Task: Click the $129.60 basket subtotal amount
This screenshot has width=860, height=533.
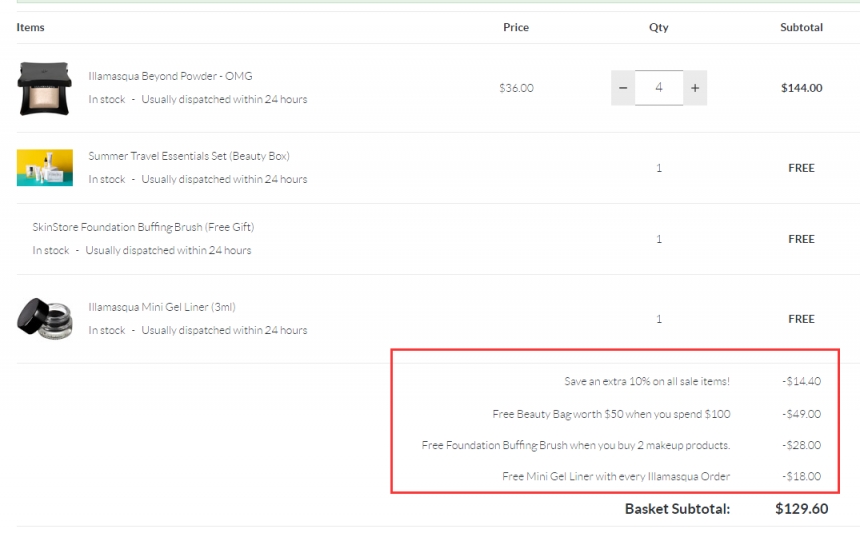Action: point(801,509)
